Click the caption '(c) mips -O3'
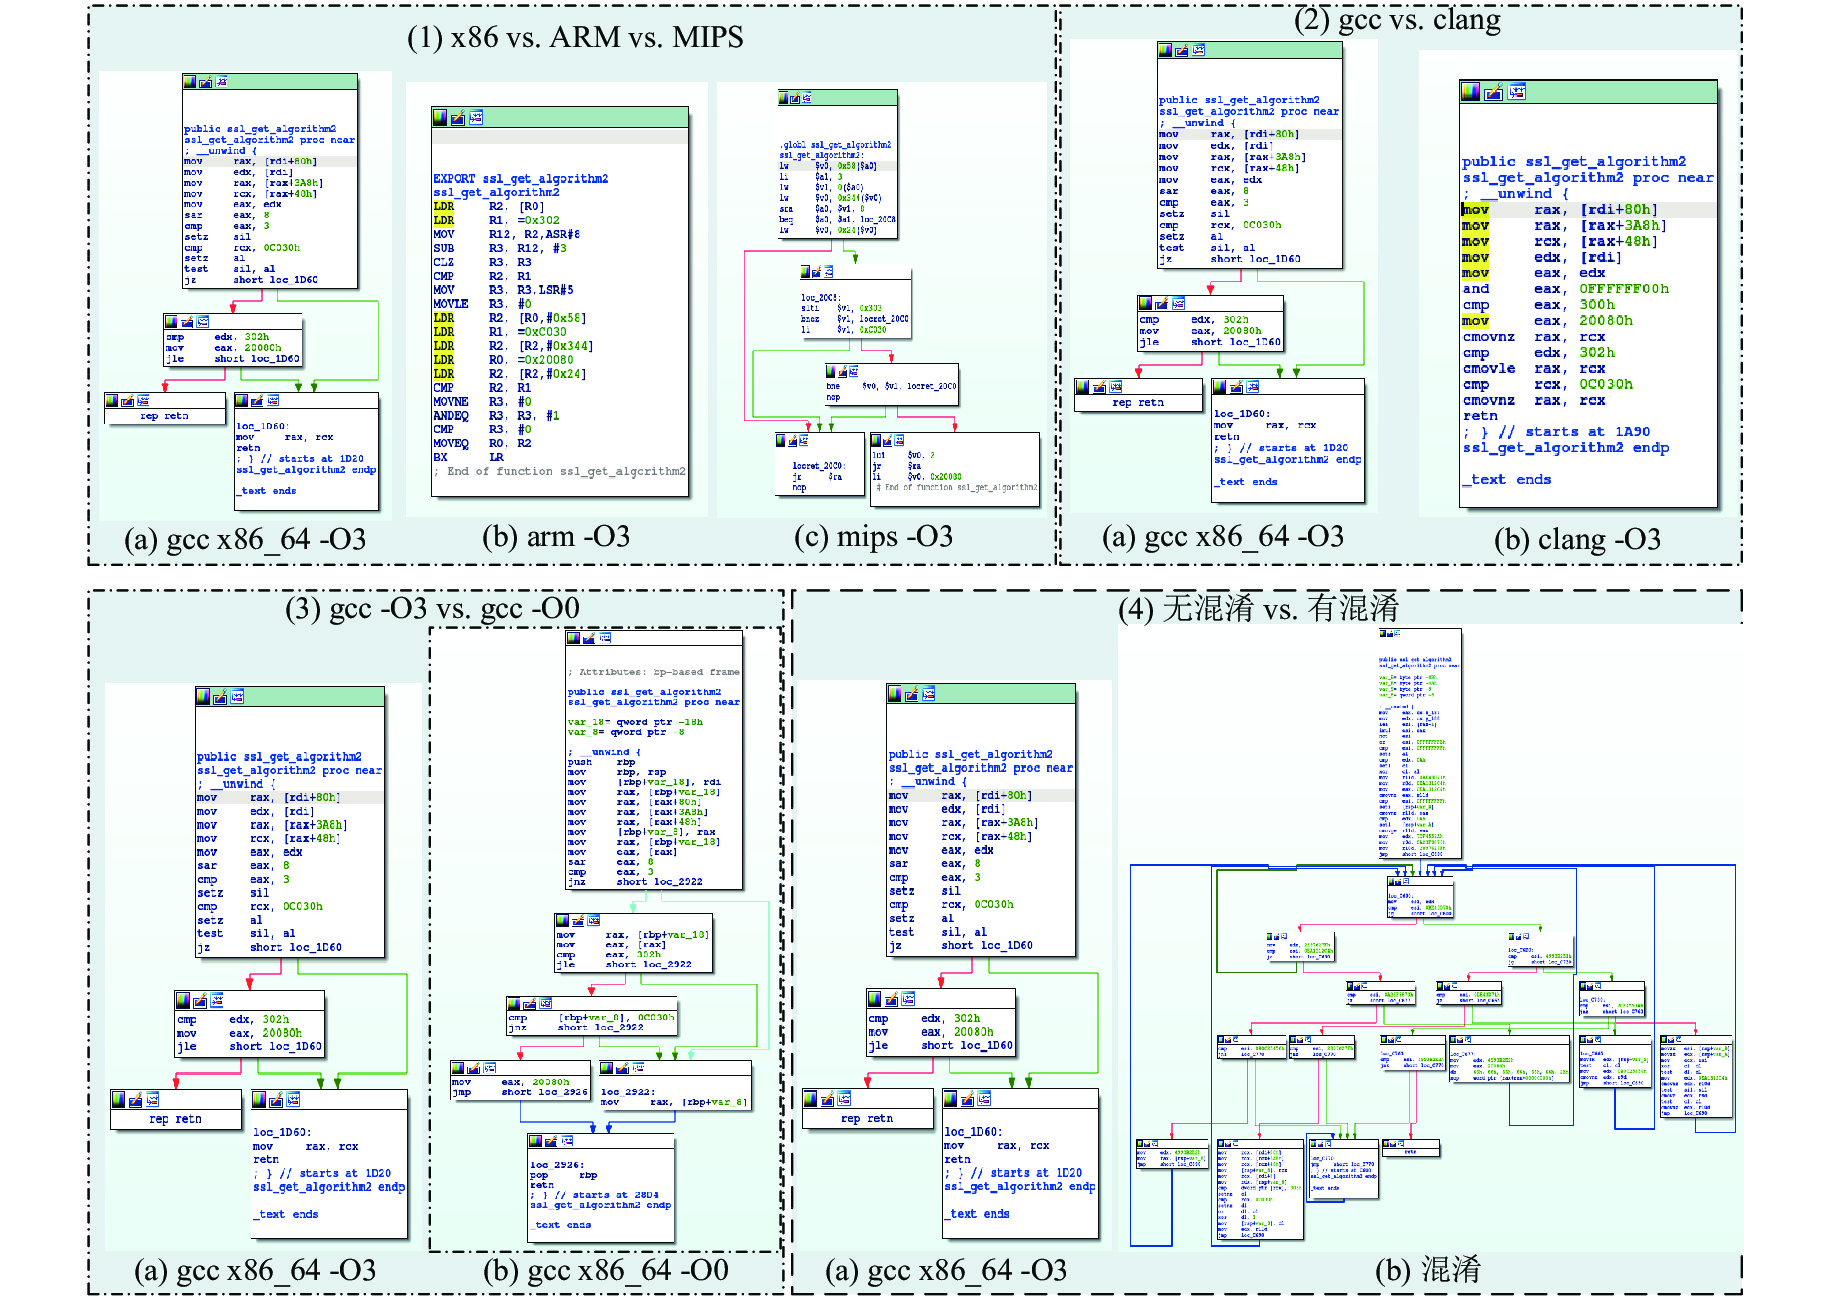Screen dimensions: 1831x1297 873,537
